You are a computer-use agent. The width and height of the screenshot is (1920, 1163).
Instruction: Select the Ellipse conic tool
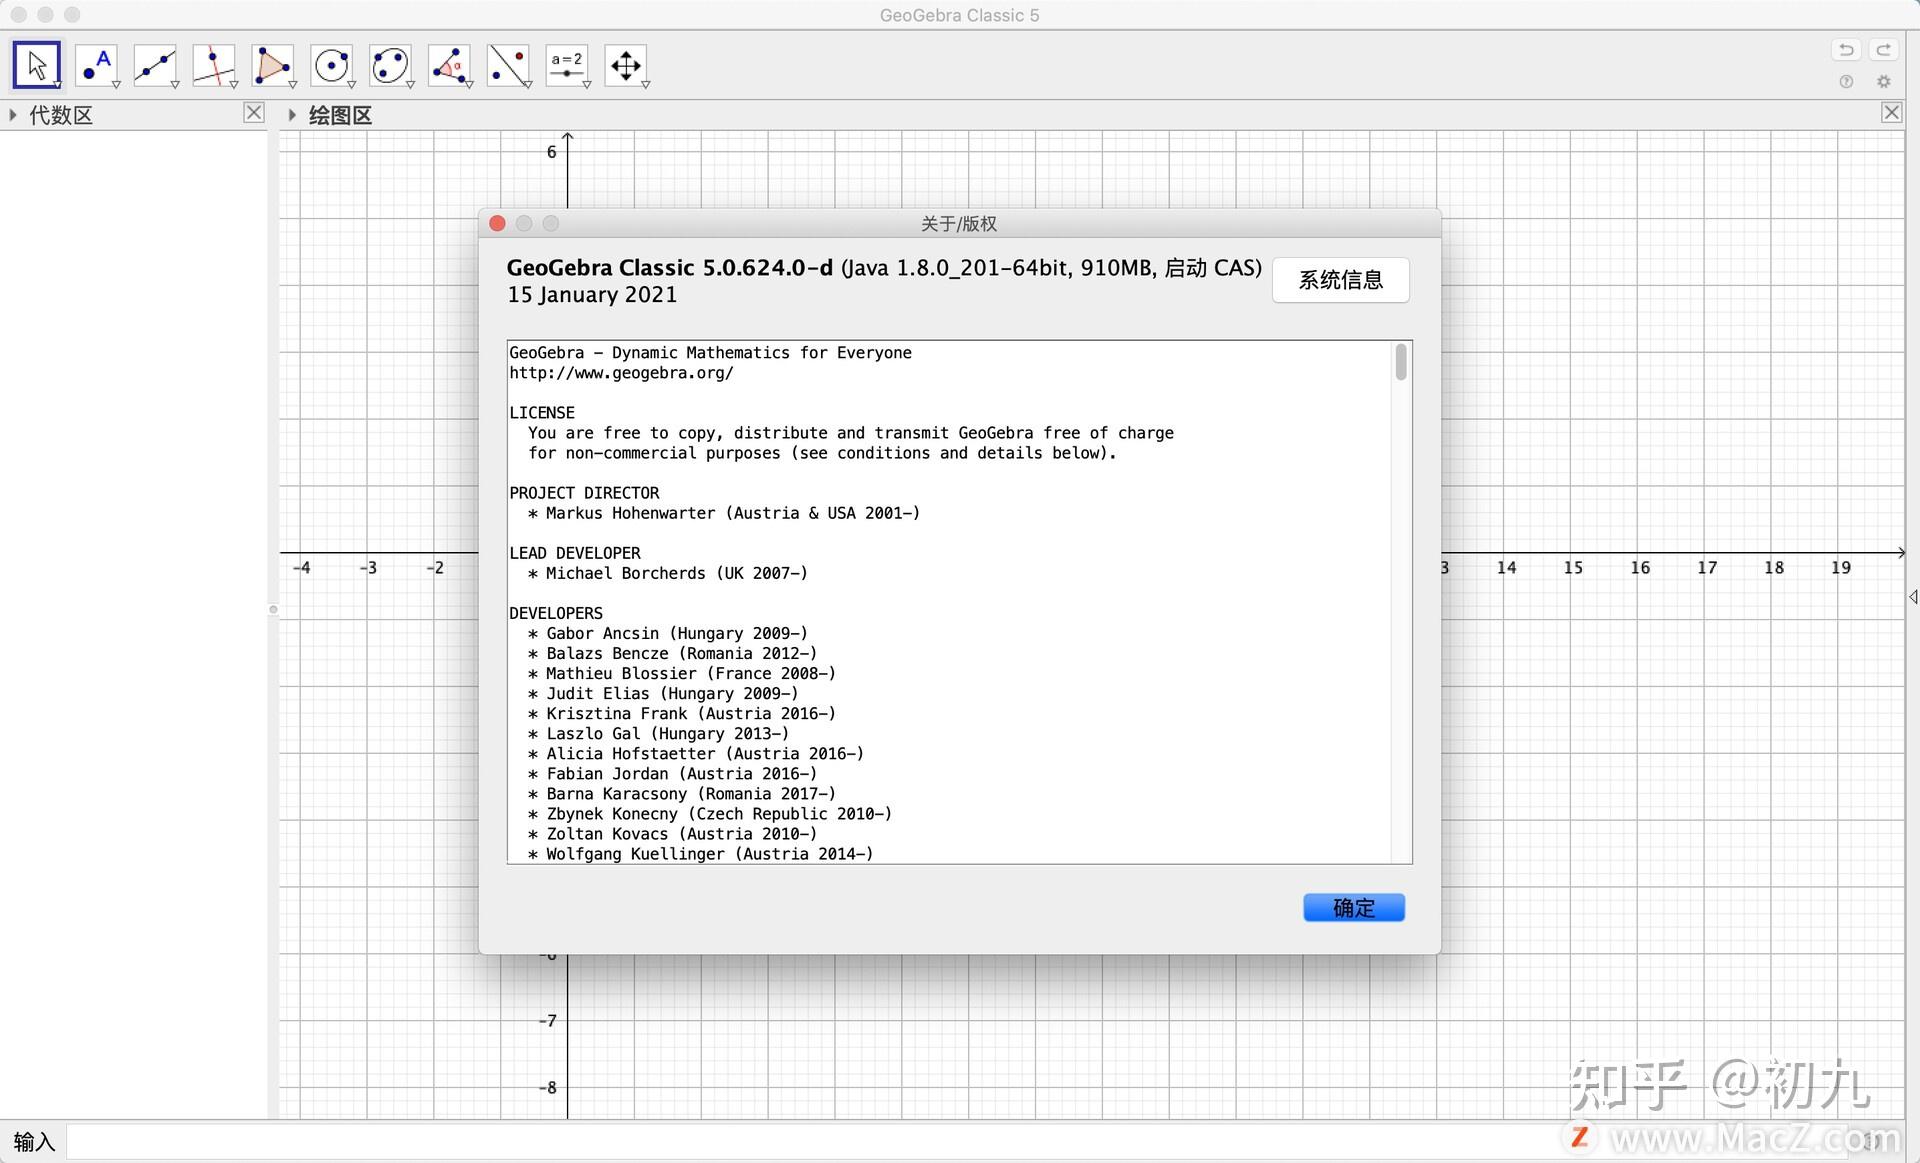pyautogui.click(x=391, y=66)
